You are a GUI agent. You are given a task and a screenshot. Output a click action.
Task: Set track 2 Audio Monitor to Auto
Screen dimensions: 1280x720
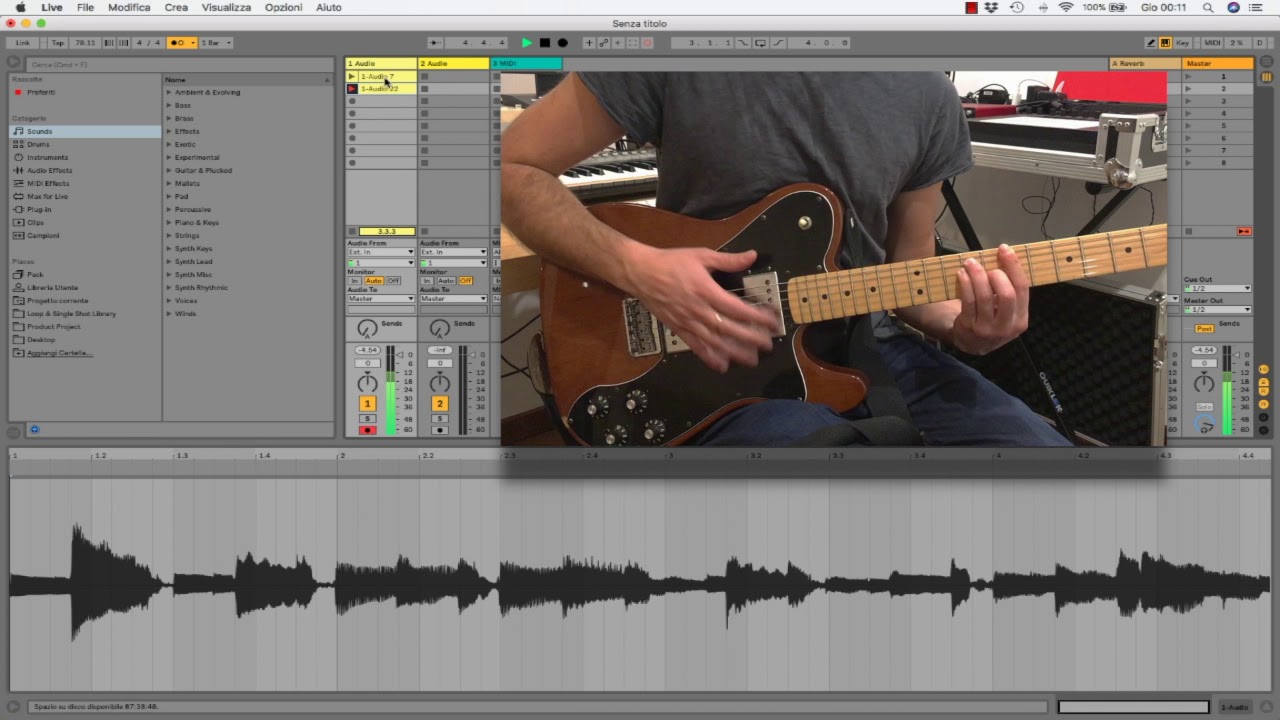(x=446, y=281)
